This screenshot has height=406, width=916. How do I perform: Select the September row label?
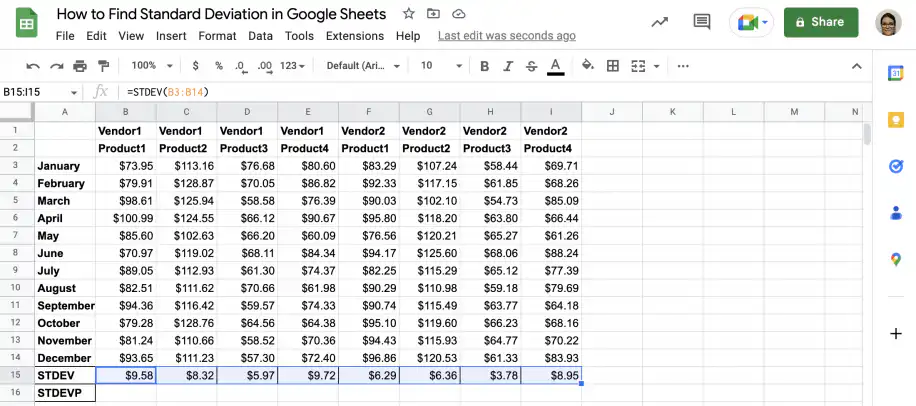65,306
